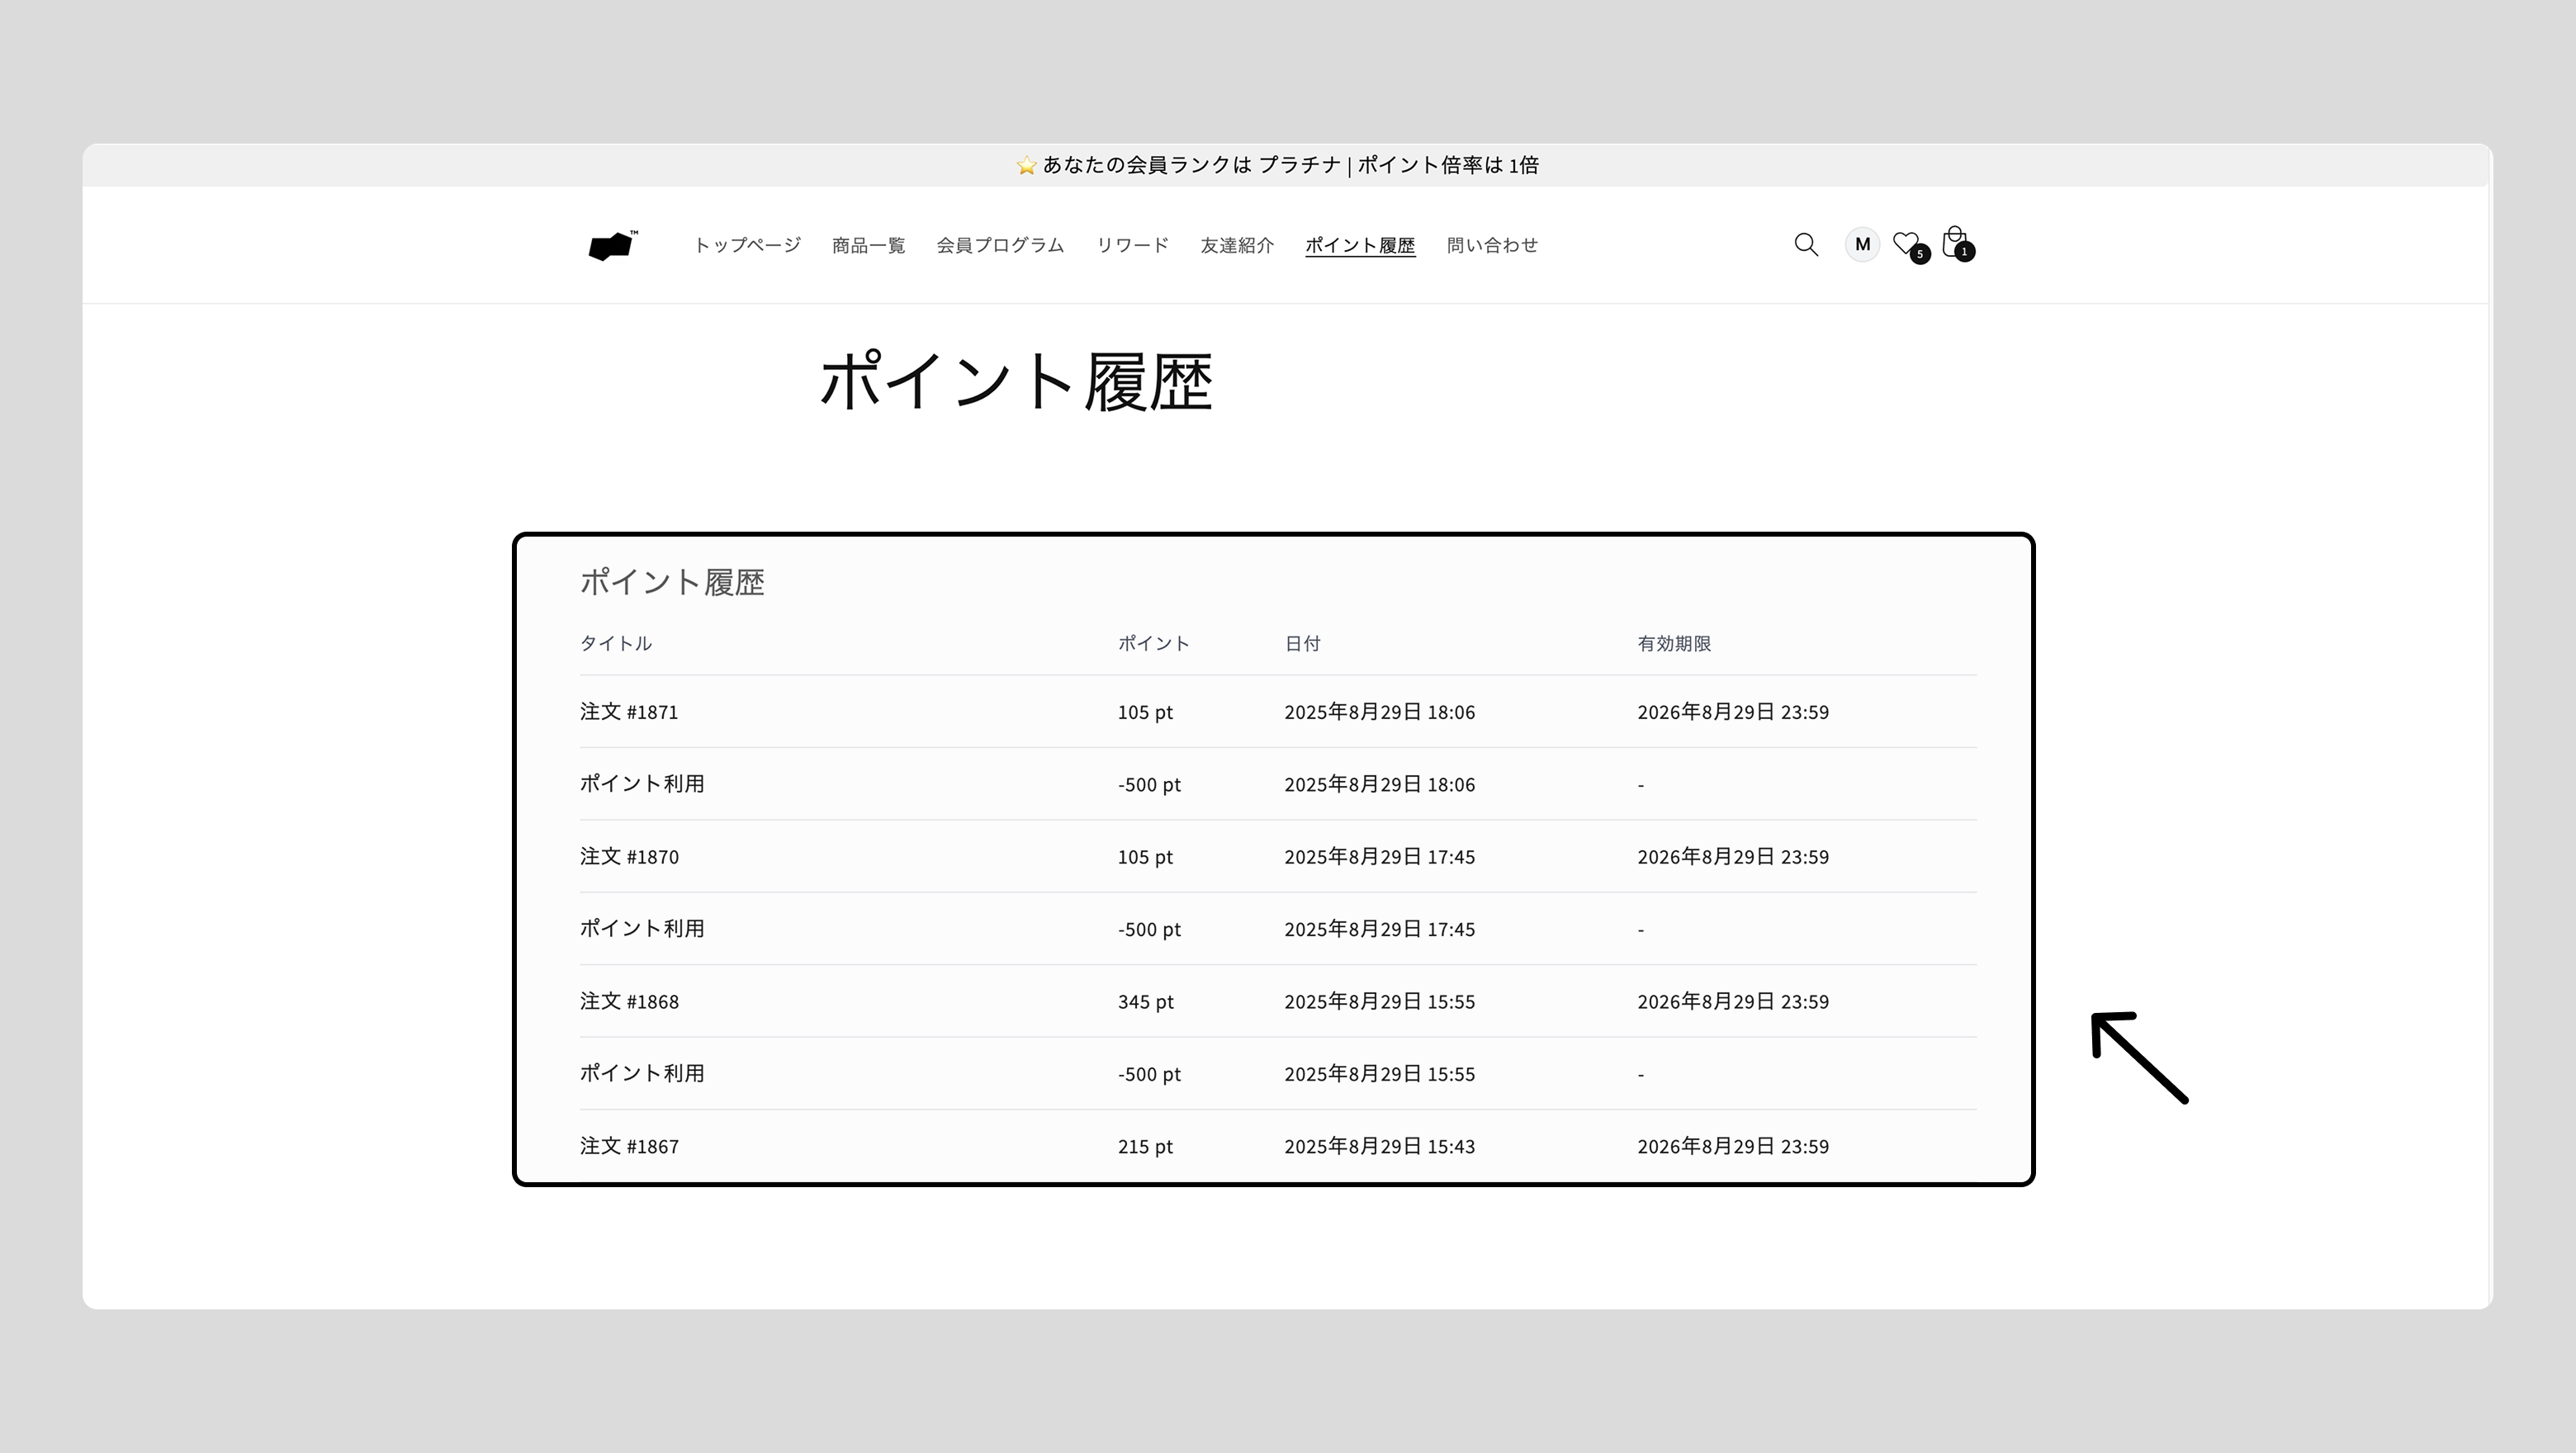Click the 有効期限 column header

(1674, 644)
